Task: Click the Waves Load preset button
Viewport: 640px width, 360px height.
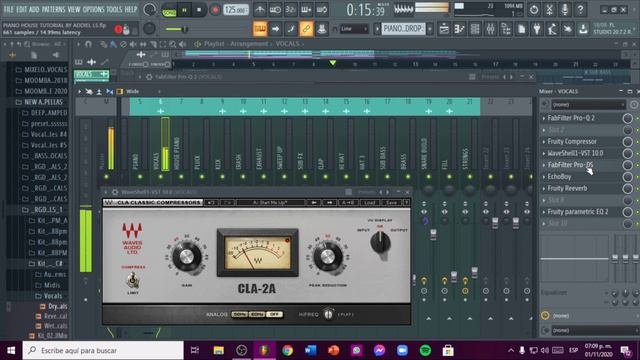Action: (370, 202)
